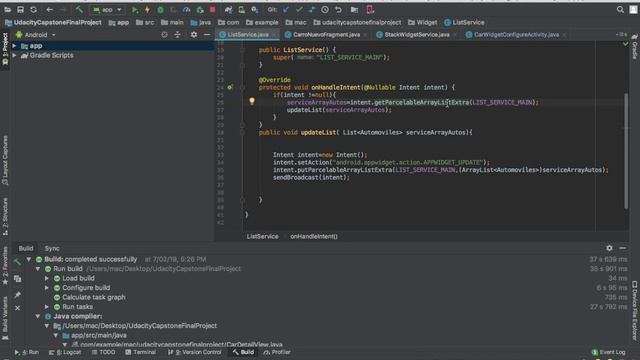Collapse Build: completed successfully node
Image resolution: width=640 pixels, height=360 pixels.
pos(29,259)
